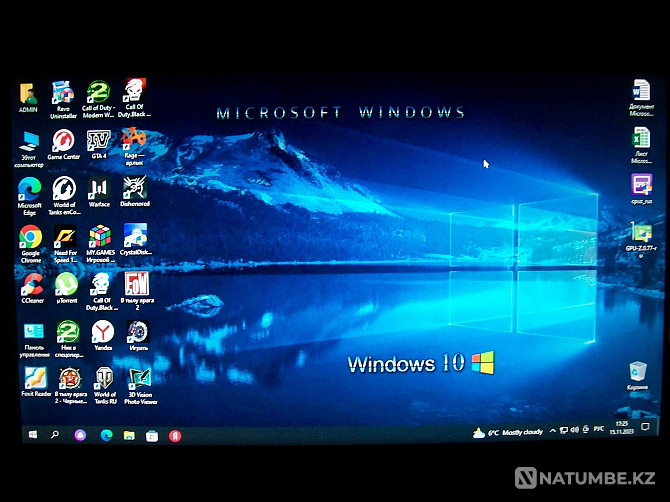Open the volume control tray icon
670x502 pixels.
[575, 430]
